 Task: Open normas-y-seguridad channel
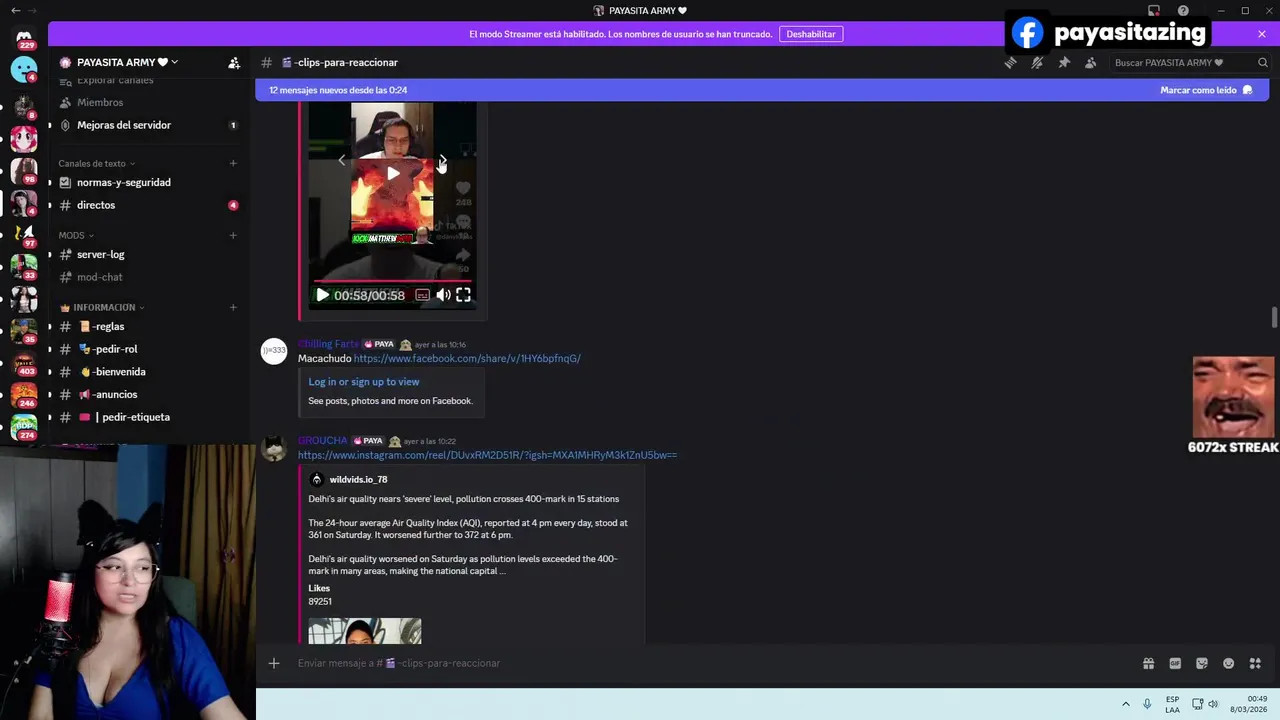coord(124,182)
